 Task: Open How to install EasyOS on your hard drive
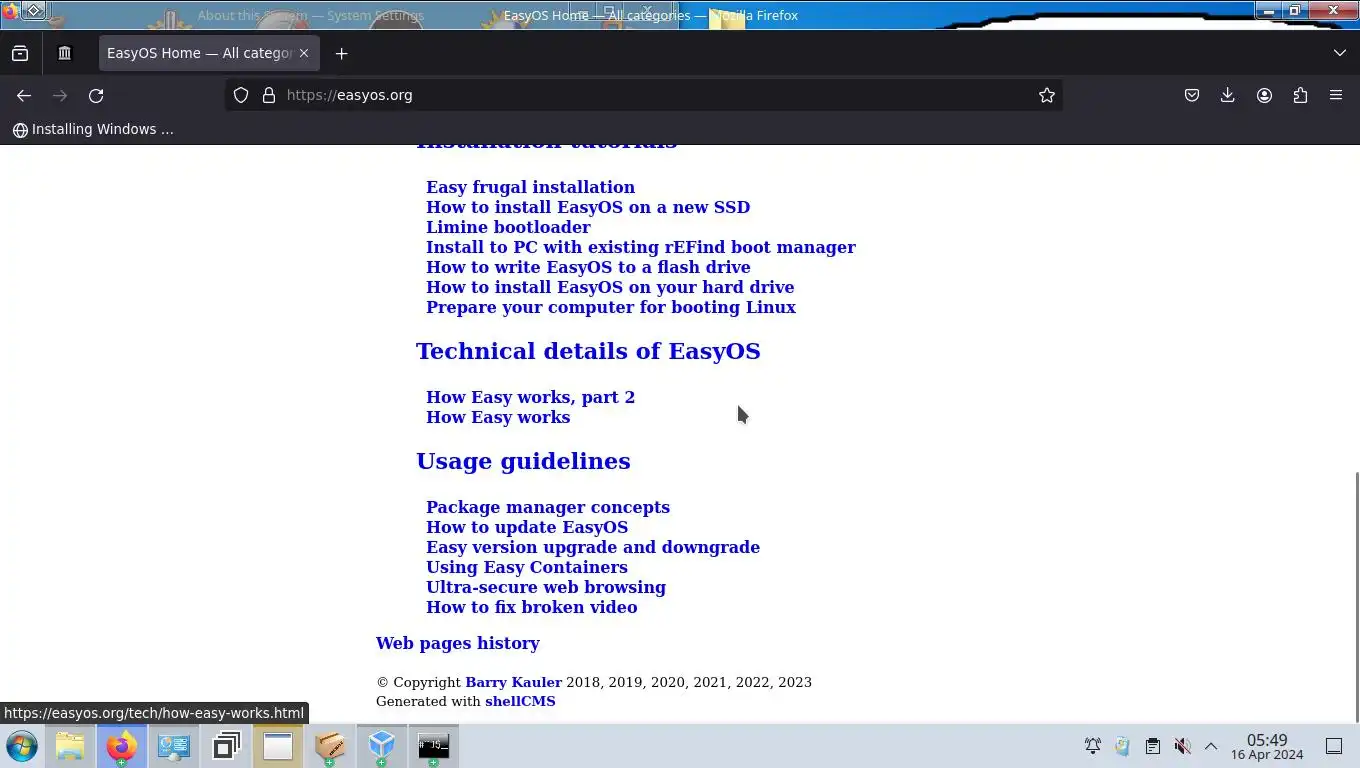(610, 287)
